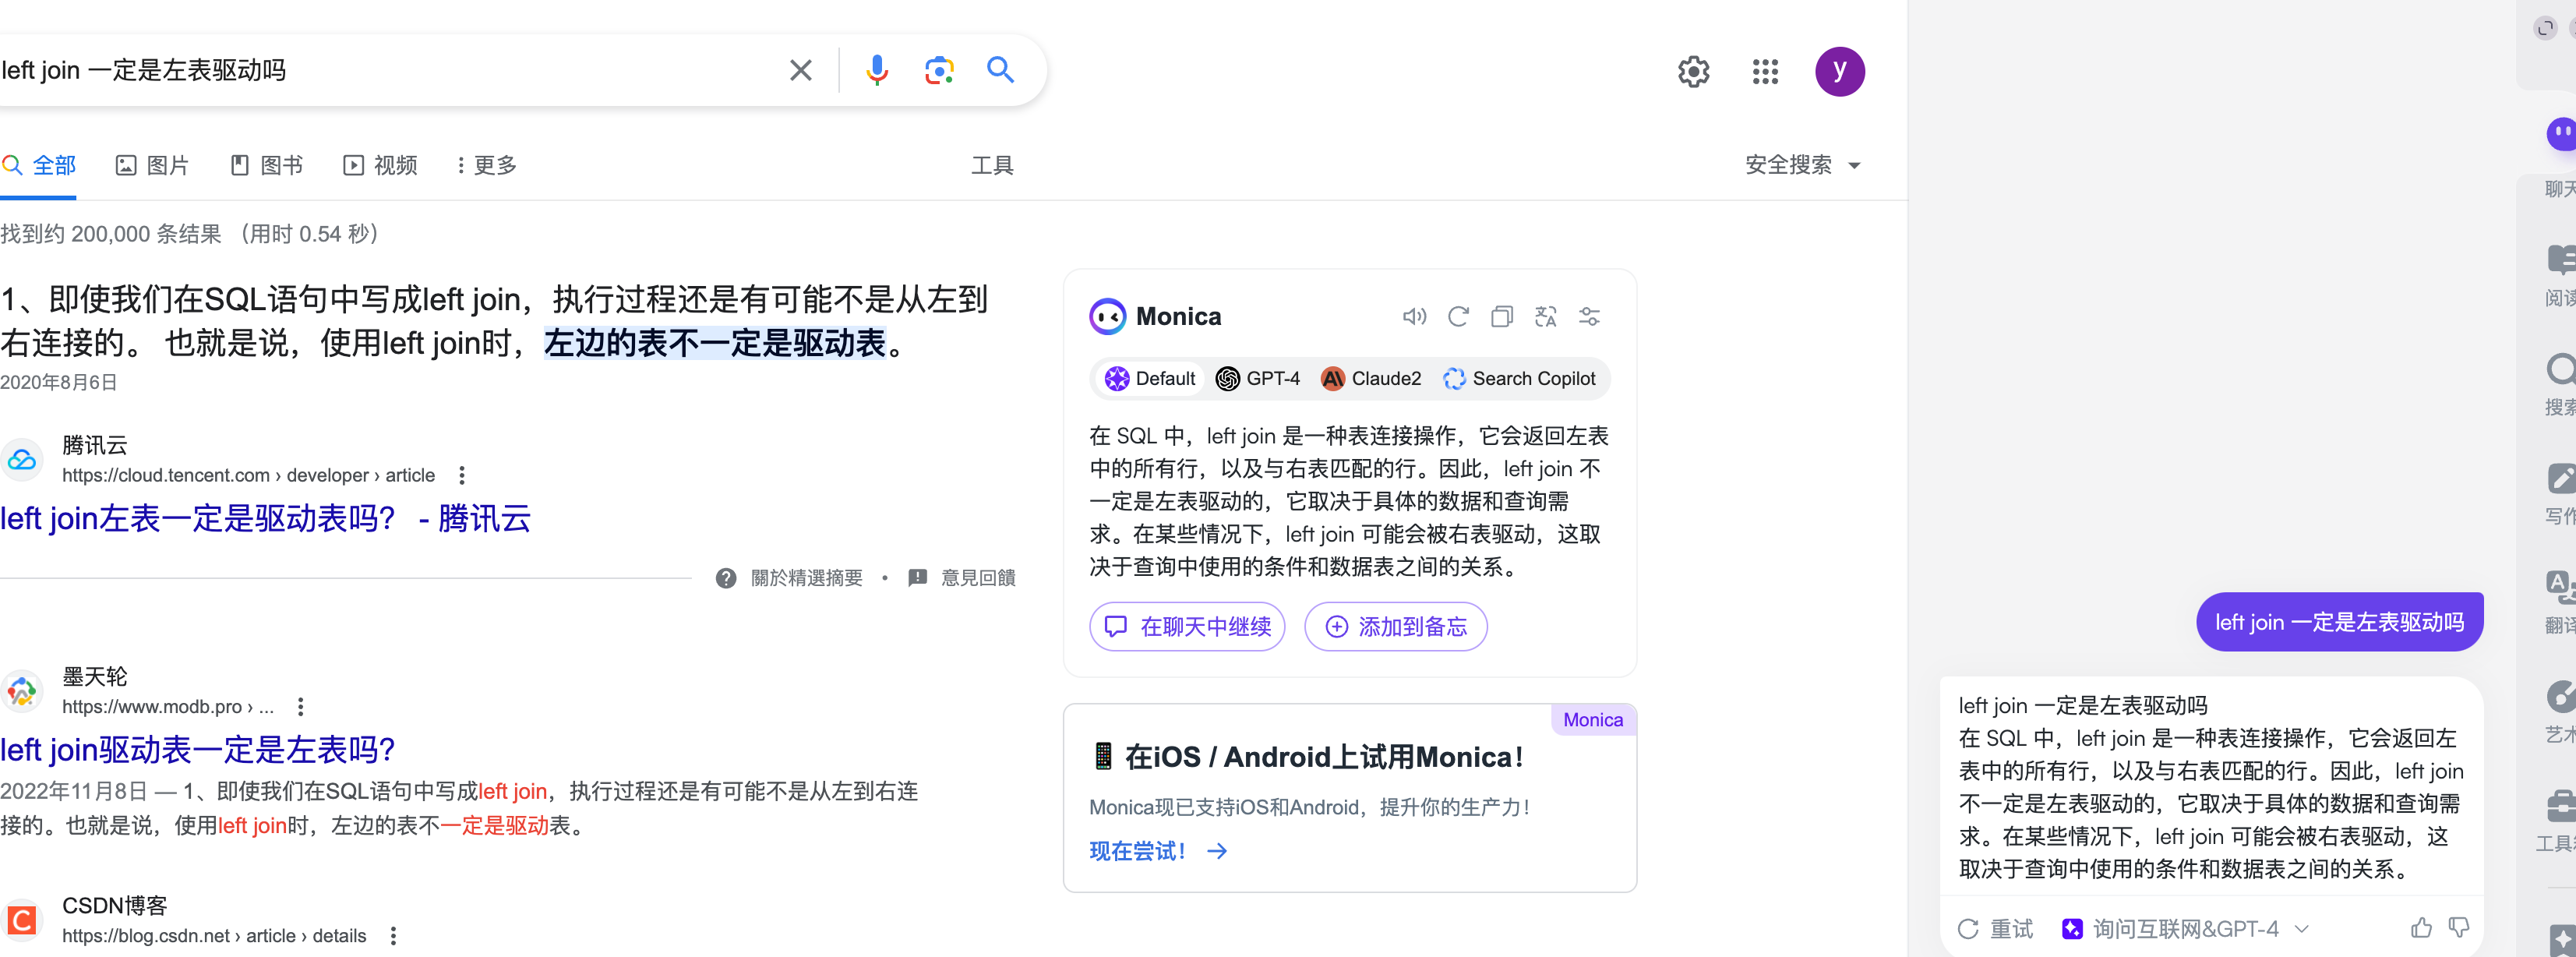The image size is (2576, 957).
Task: Switch to the 视频 search tab
Action: pyautogui.click(x=380, y=165)
